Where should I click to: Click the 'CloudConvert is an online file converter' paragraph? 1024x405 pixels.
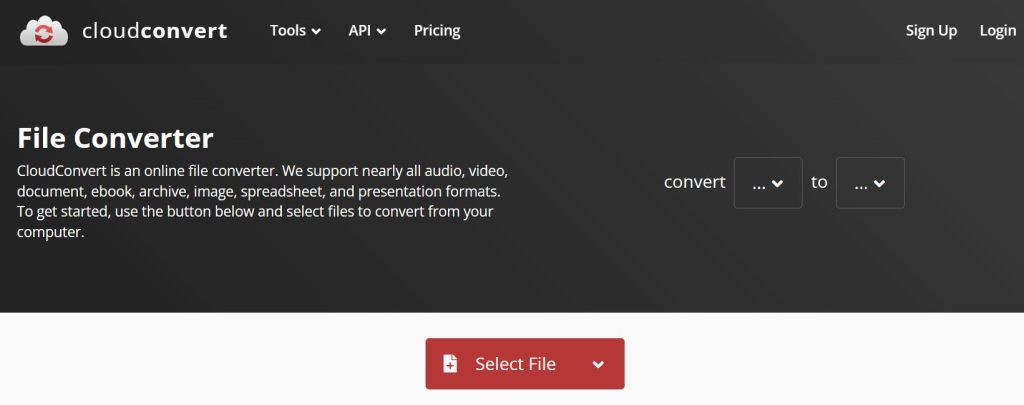coord(263,202)
